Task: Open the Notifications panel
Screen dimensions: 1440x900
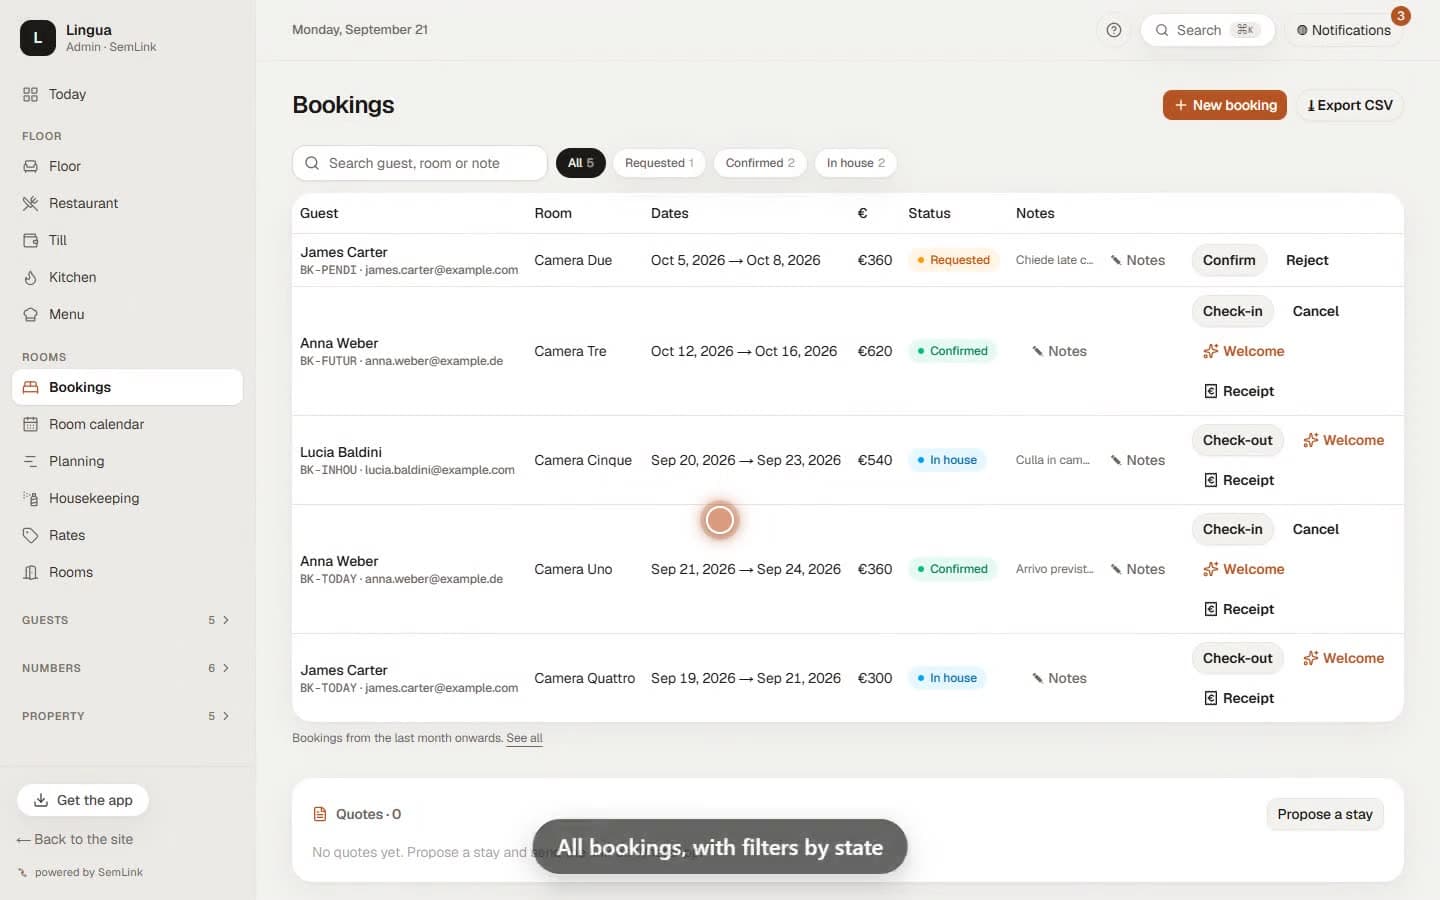Action: (1344, 30)
